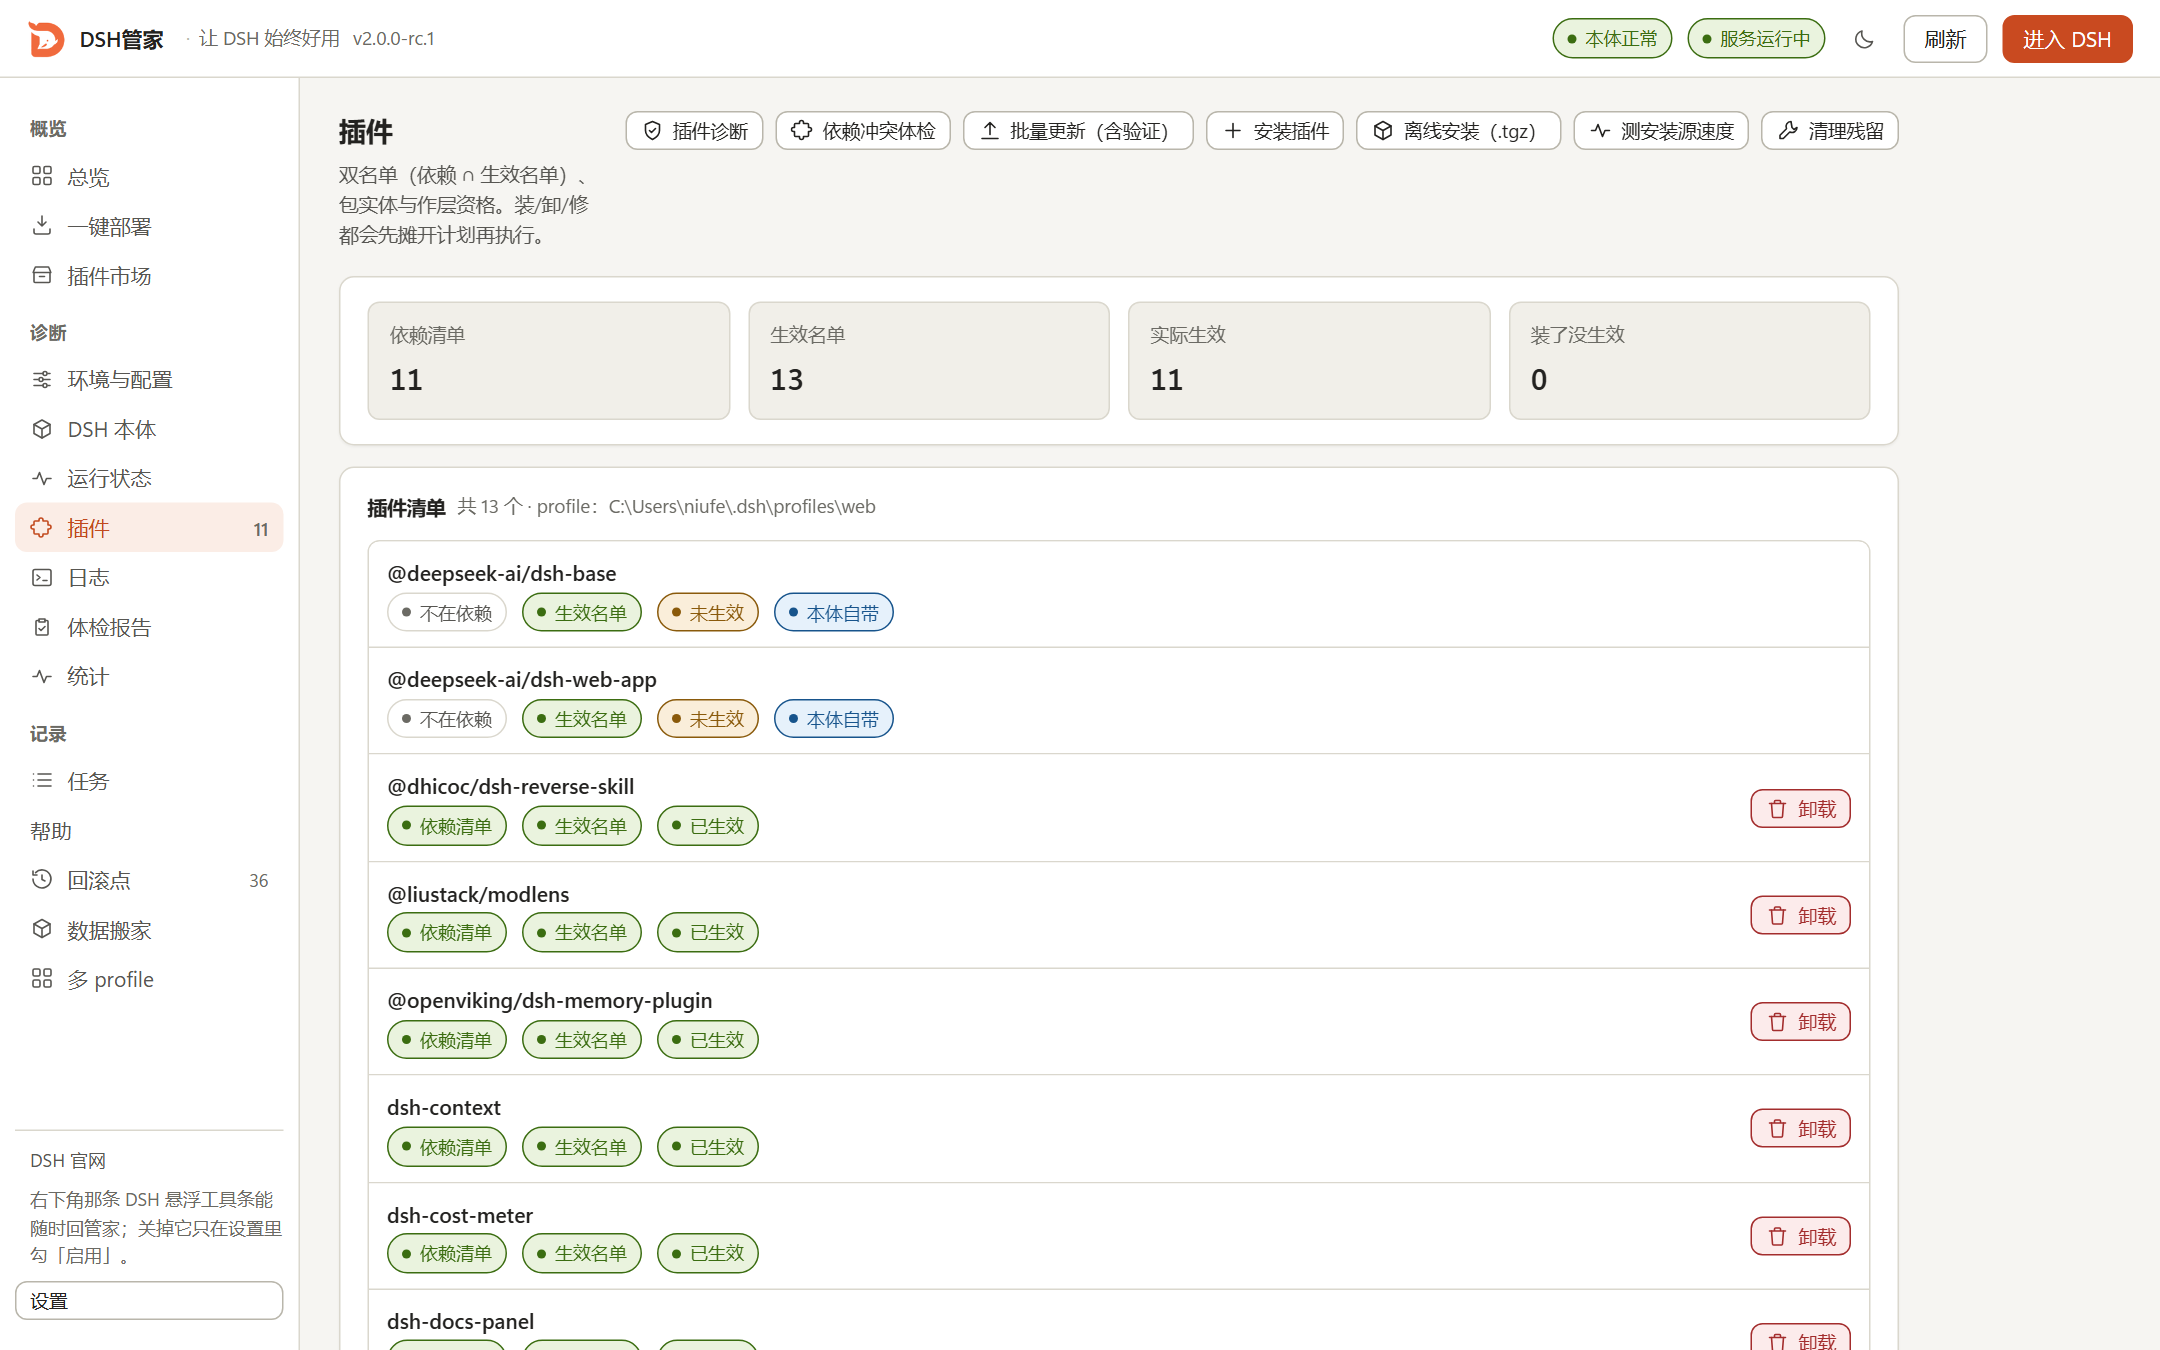This screenshot has height=1350, width=2160.
Task: Click the 运行状态 pulse icon
Action: (42, 478)
